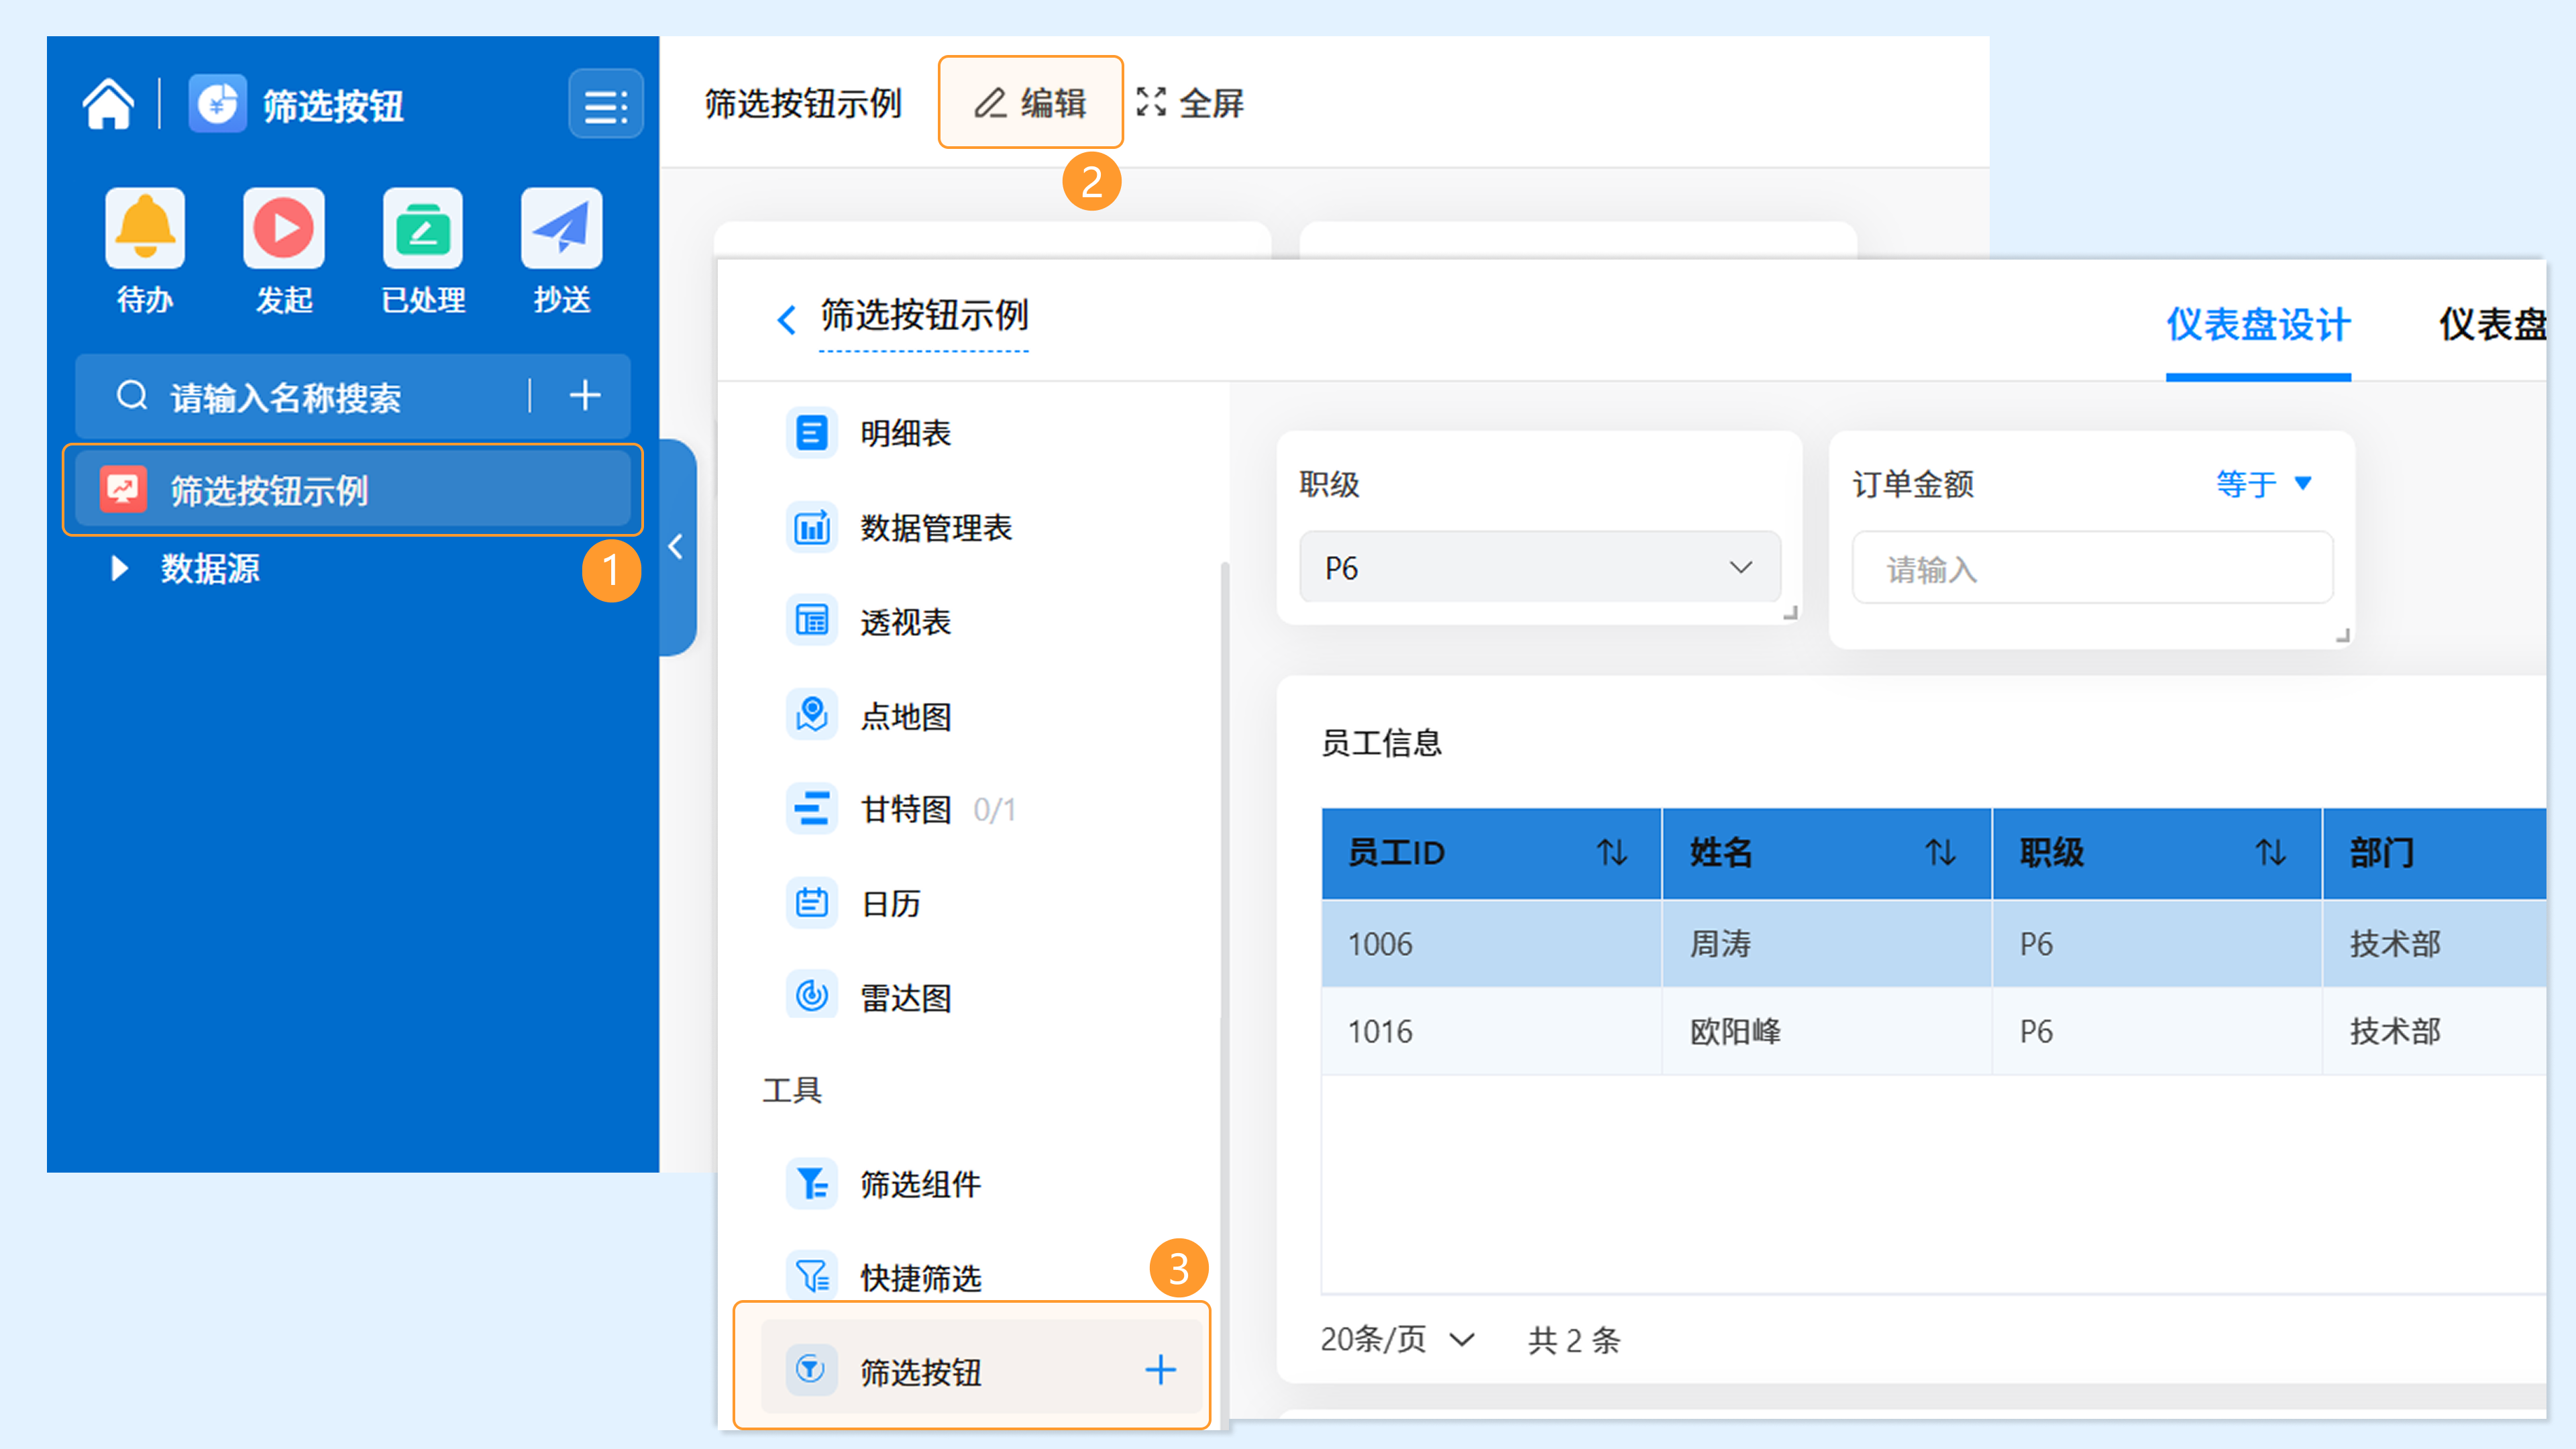Open 待办 bell icon

click(145, 228)
